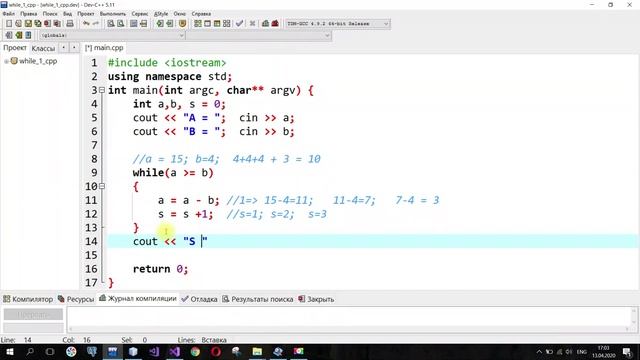Open the Правка menu

point(29,13)
